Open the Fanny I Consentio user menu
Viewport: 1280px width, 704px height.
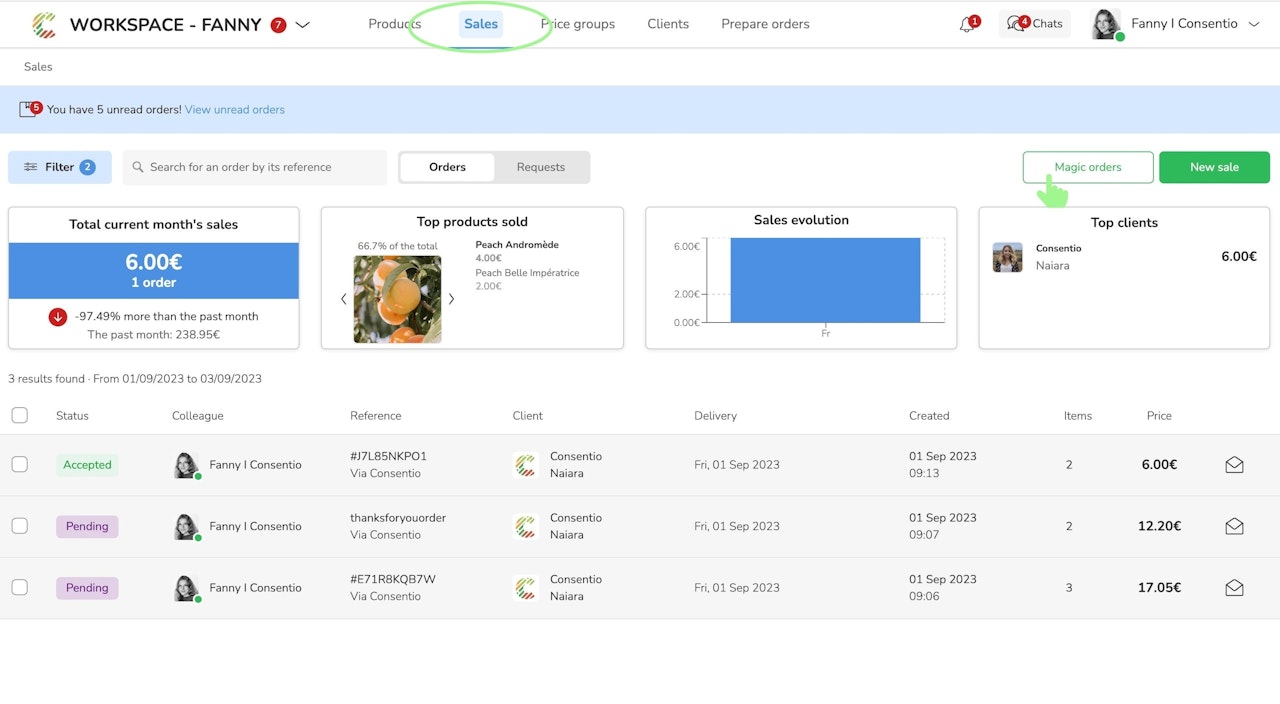click(x=1185, y=24)
